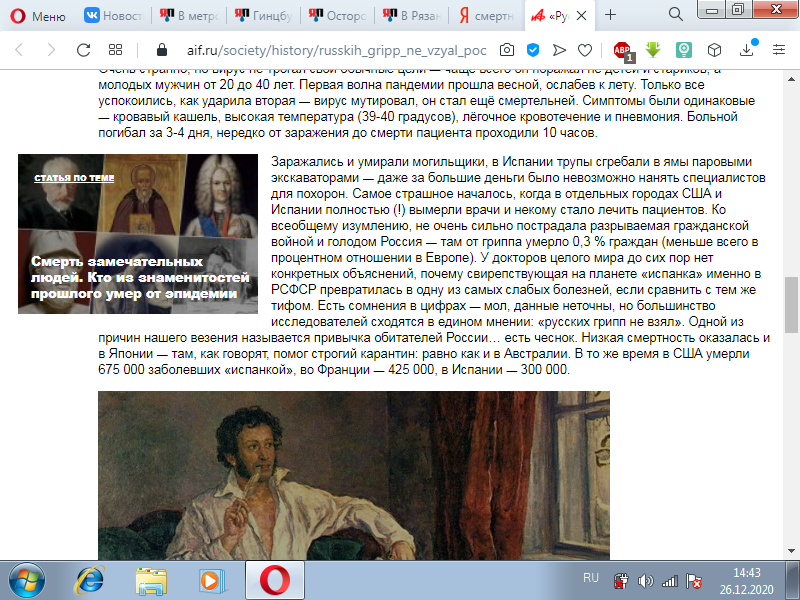This screenshot has height=600, width=800.
Task: Click the text "675 000 заболевших «испанкой»"
Action: tap(196, 369)
